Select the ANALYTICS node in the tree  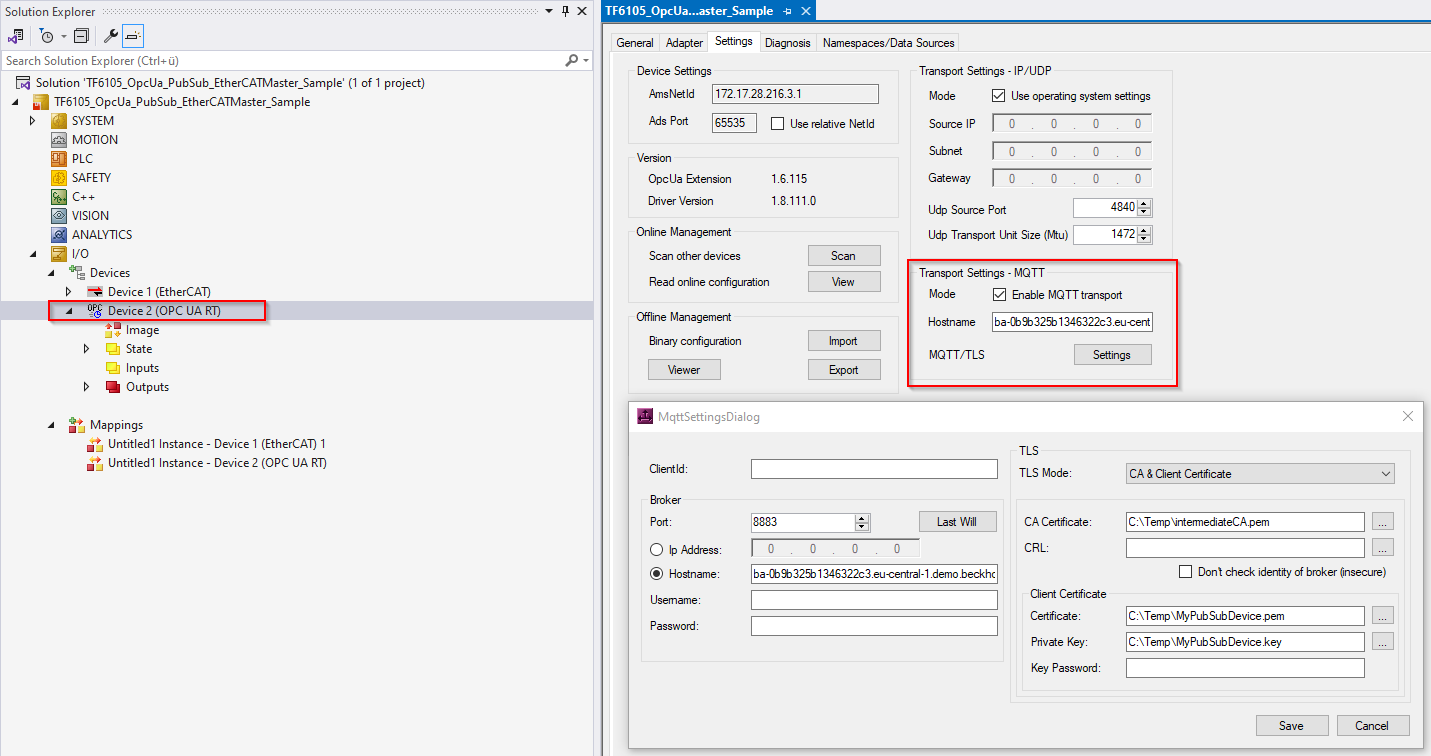pyautogui.click(x=101, y=235)
